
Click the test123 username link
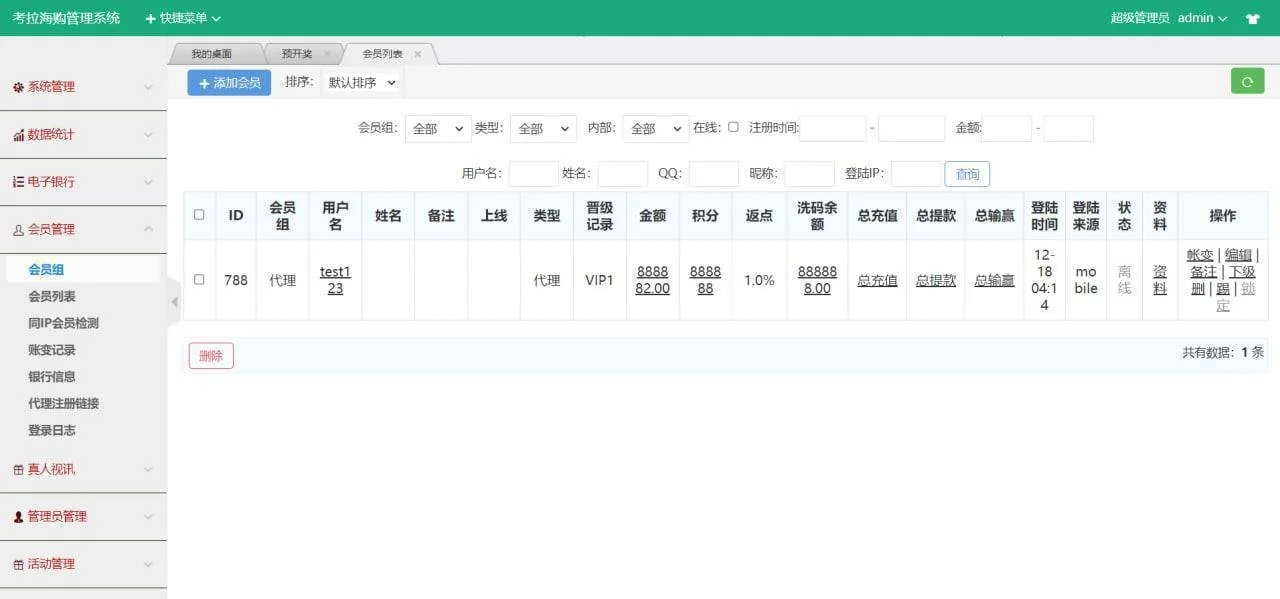point(335,280)
